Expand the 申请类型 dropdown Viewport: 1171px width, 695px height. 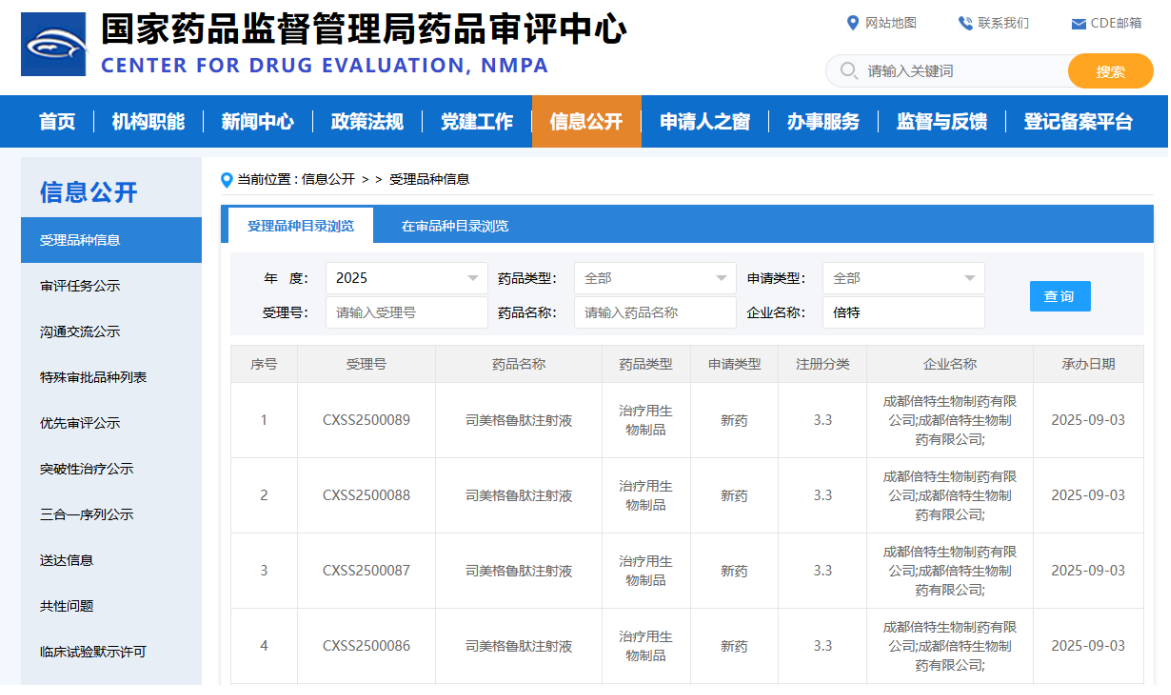903,278
